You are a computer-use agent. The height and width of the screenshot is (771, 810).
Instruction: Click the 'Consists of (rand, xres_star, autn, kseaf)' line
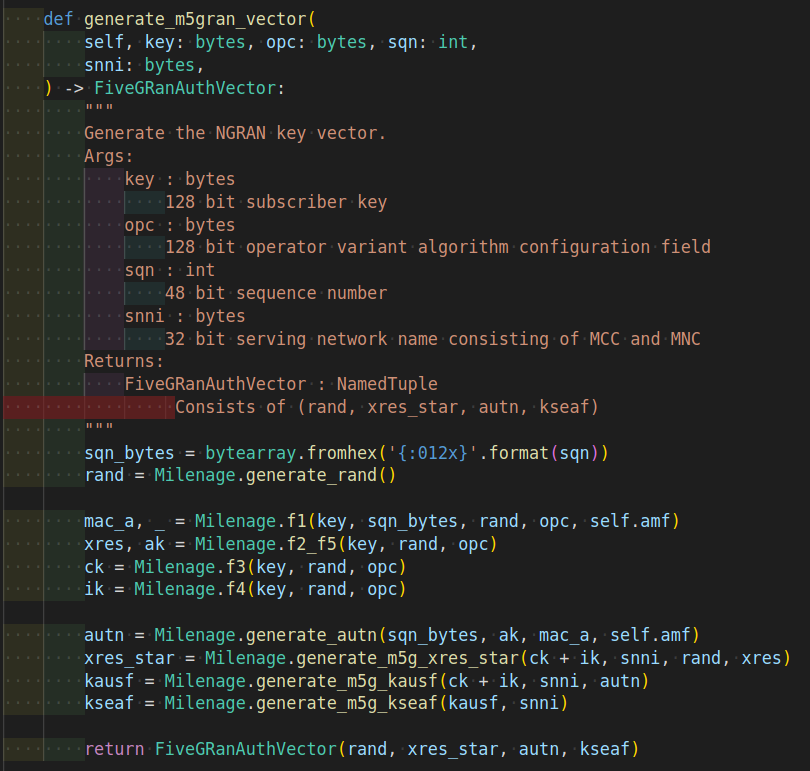387,407
